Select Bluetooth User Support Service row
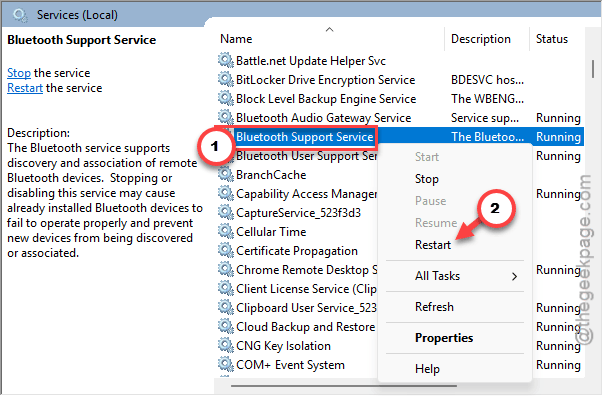The image size is (603, 396). point(306,156)
